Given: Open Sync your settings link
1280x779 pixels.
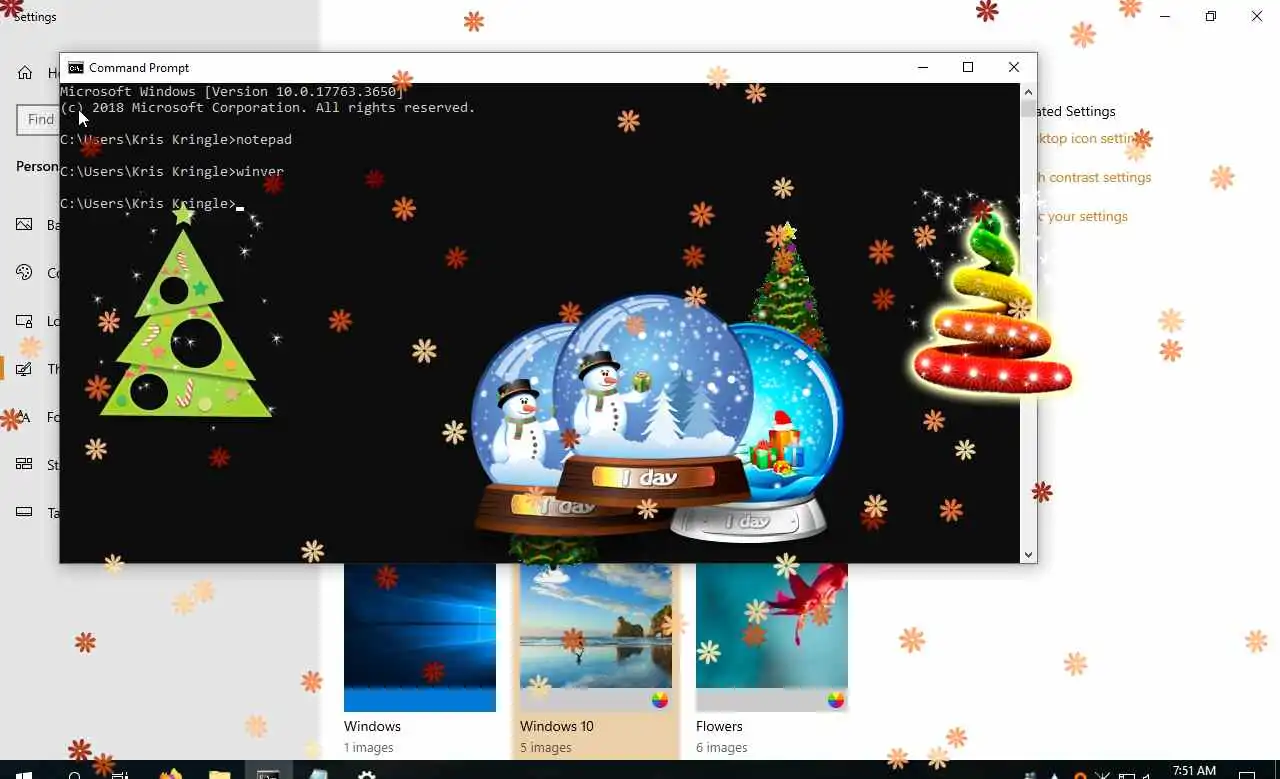Looking at the screenshot, I should pyautogui.click(x=1082, y=216).
